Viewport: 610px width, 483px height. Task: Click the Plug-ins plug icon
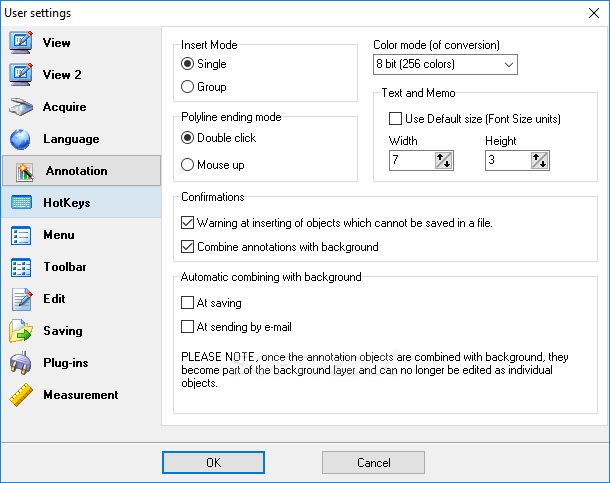pos(21,363)
